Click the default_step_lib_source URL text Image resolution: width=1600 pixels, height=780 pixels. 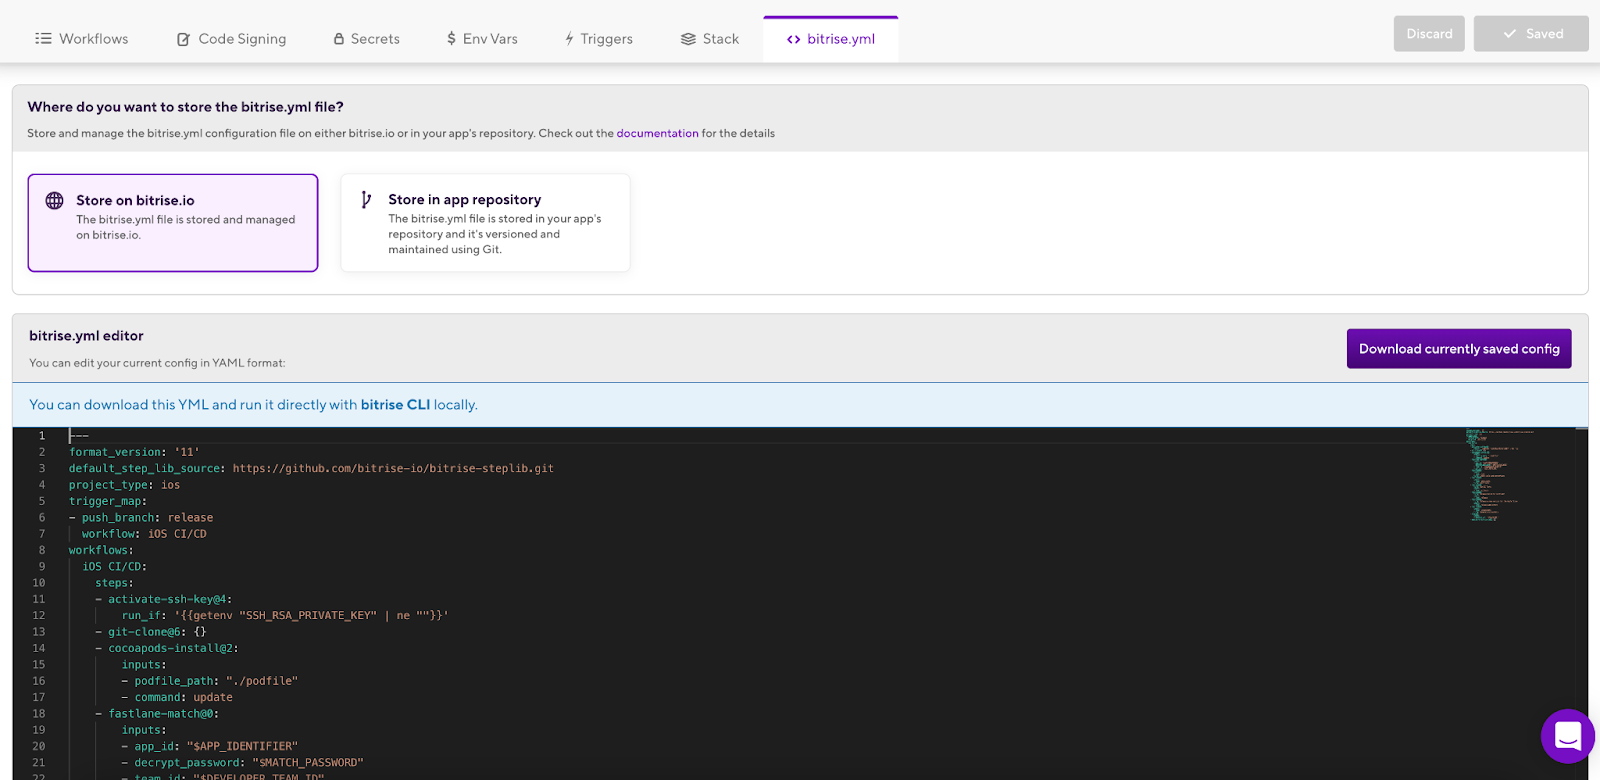tap(393, 468)
